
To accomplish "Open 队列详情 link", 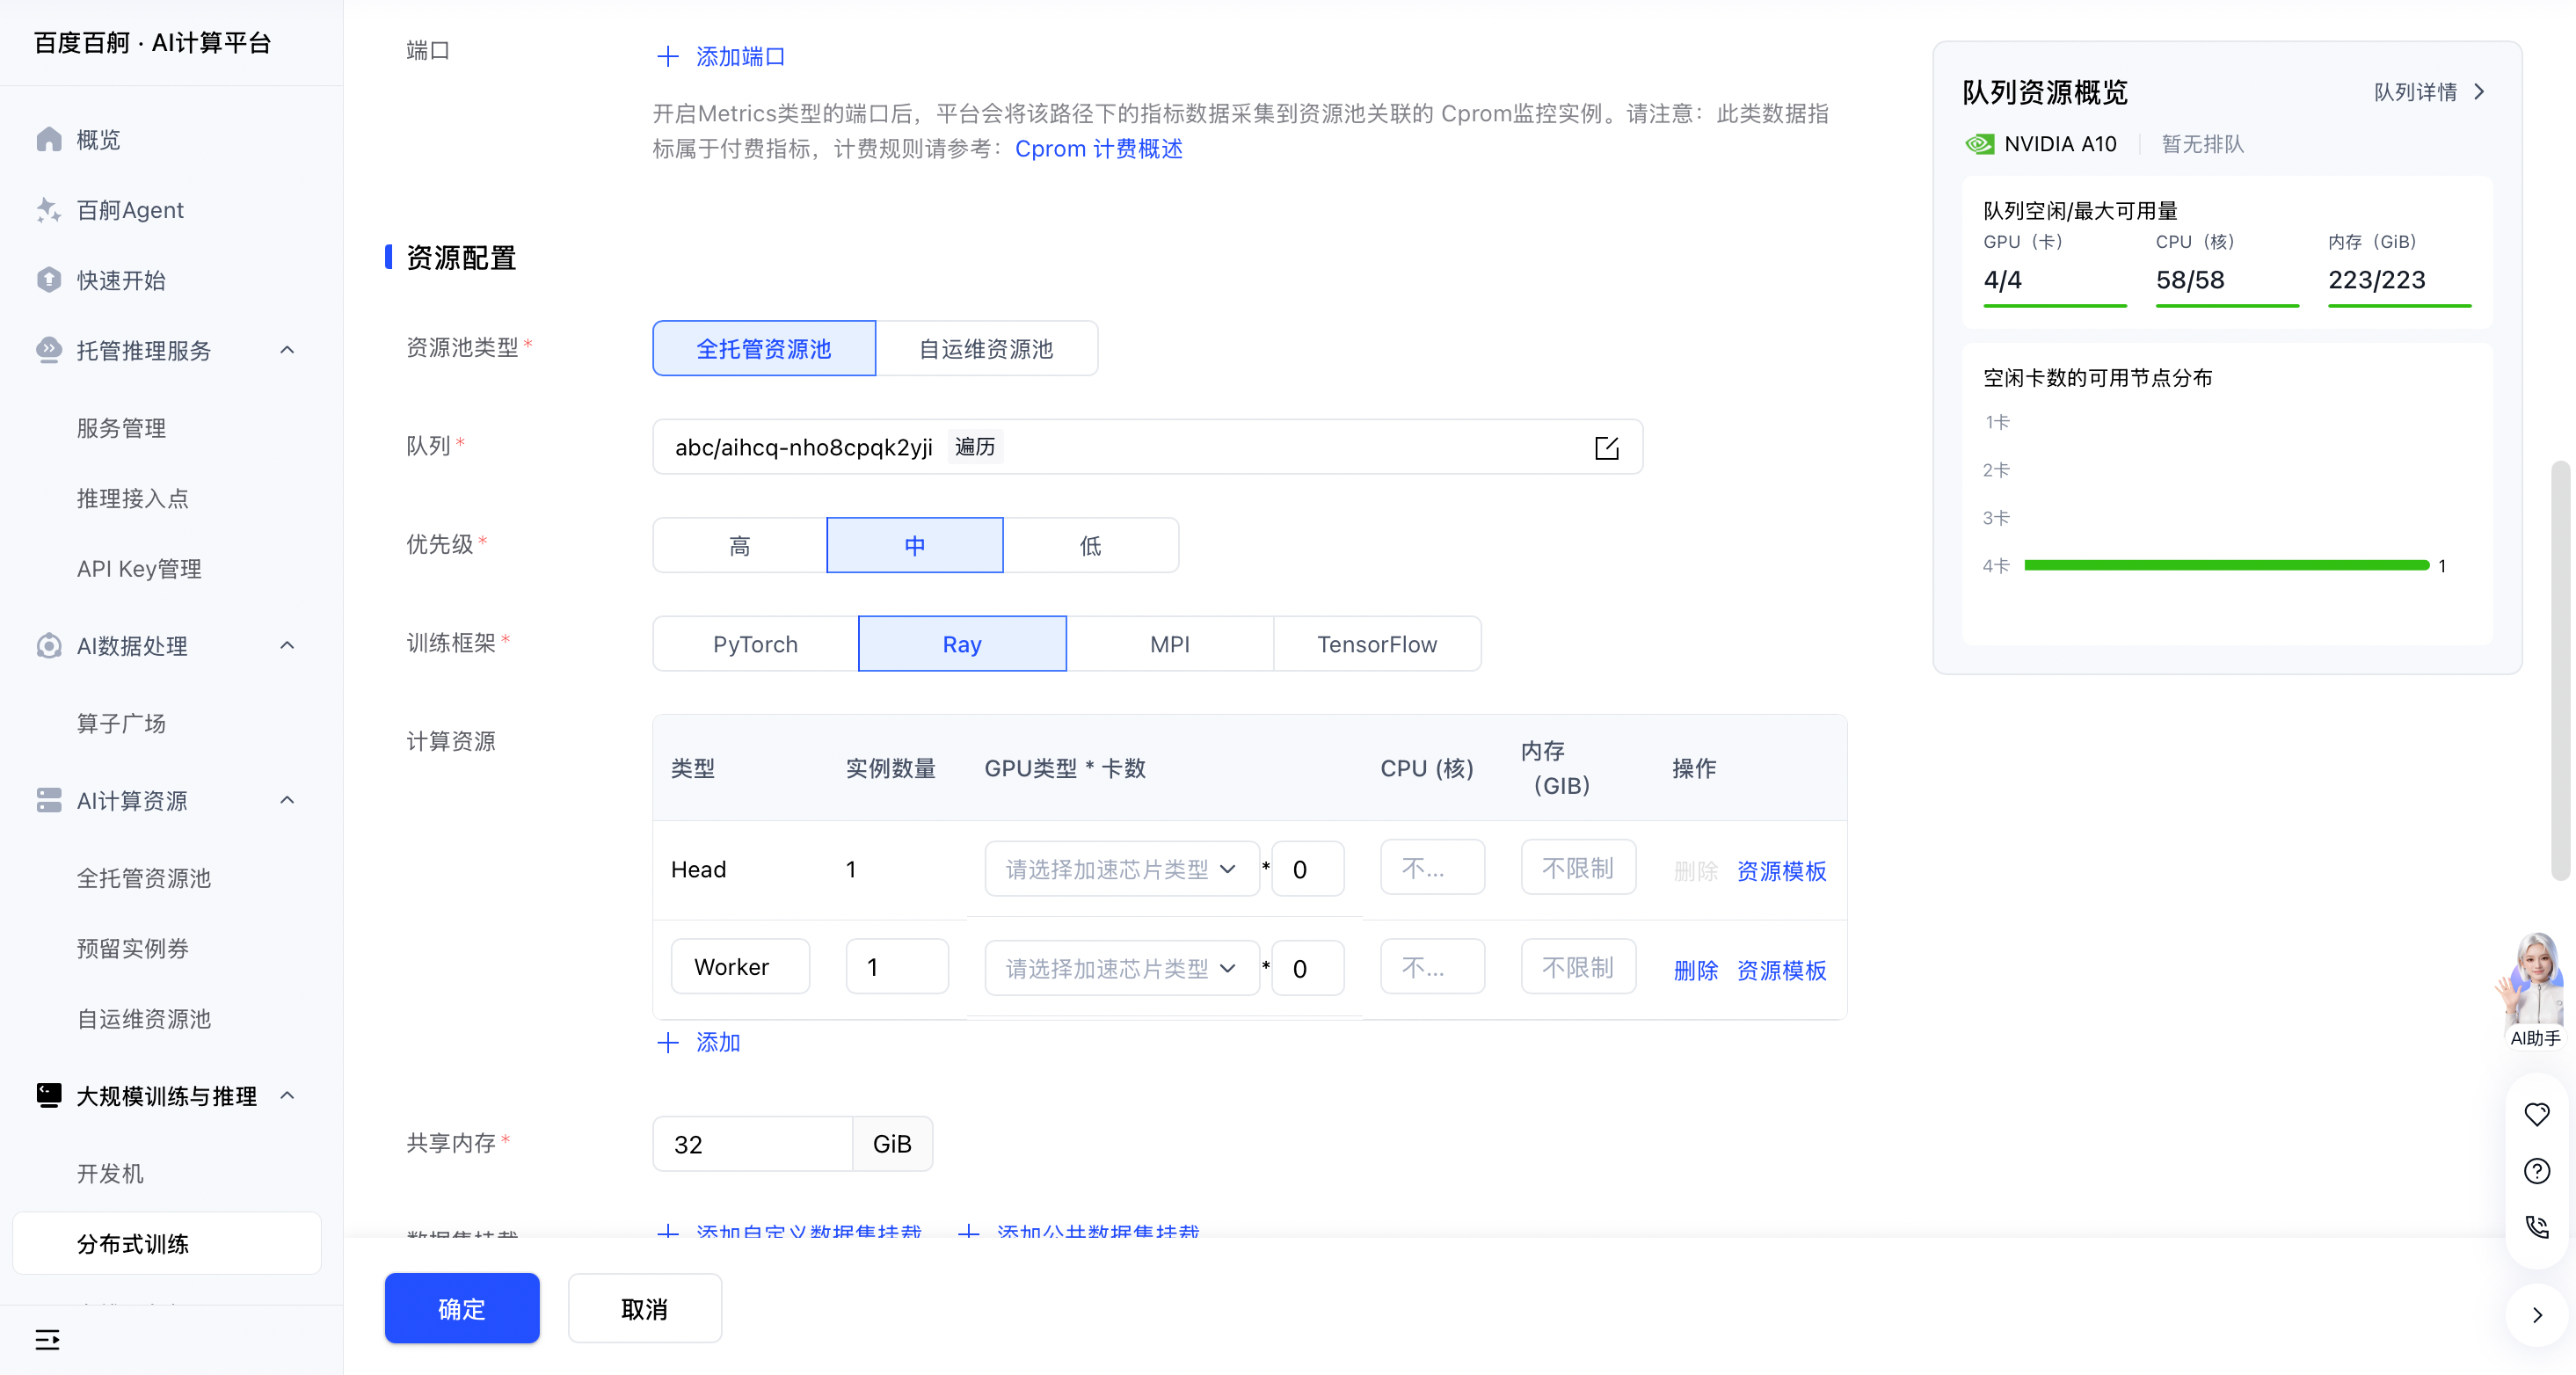I will (2430, 92).
